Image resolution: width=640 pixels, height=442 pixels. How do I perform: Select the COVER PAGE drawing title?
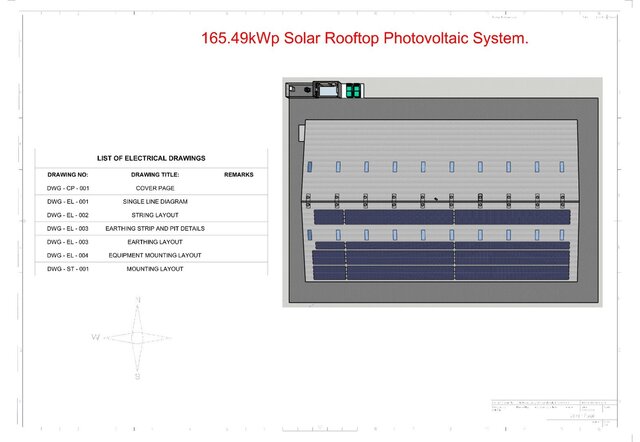pyautogui.click(x=155, y=188)
